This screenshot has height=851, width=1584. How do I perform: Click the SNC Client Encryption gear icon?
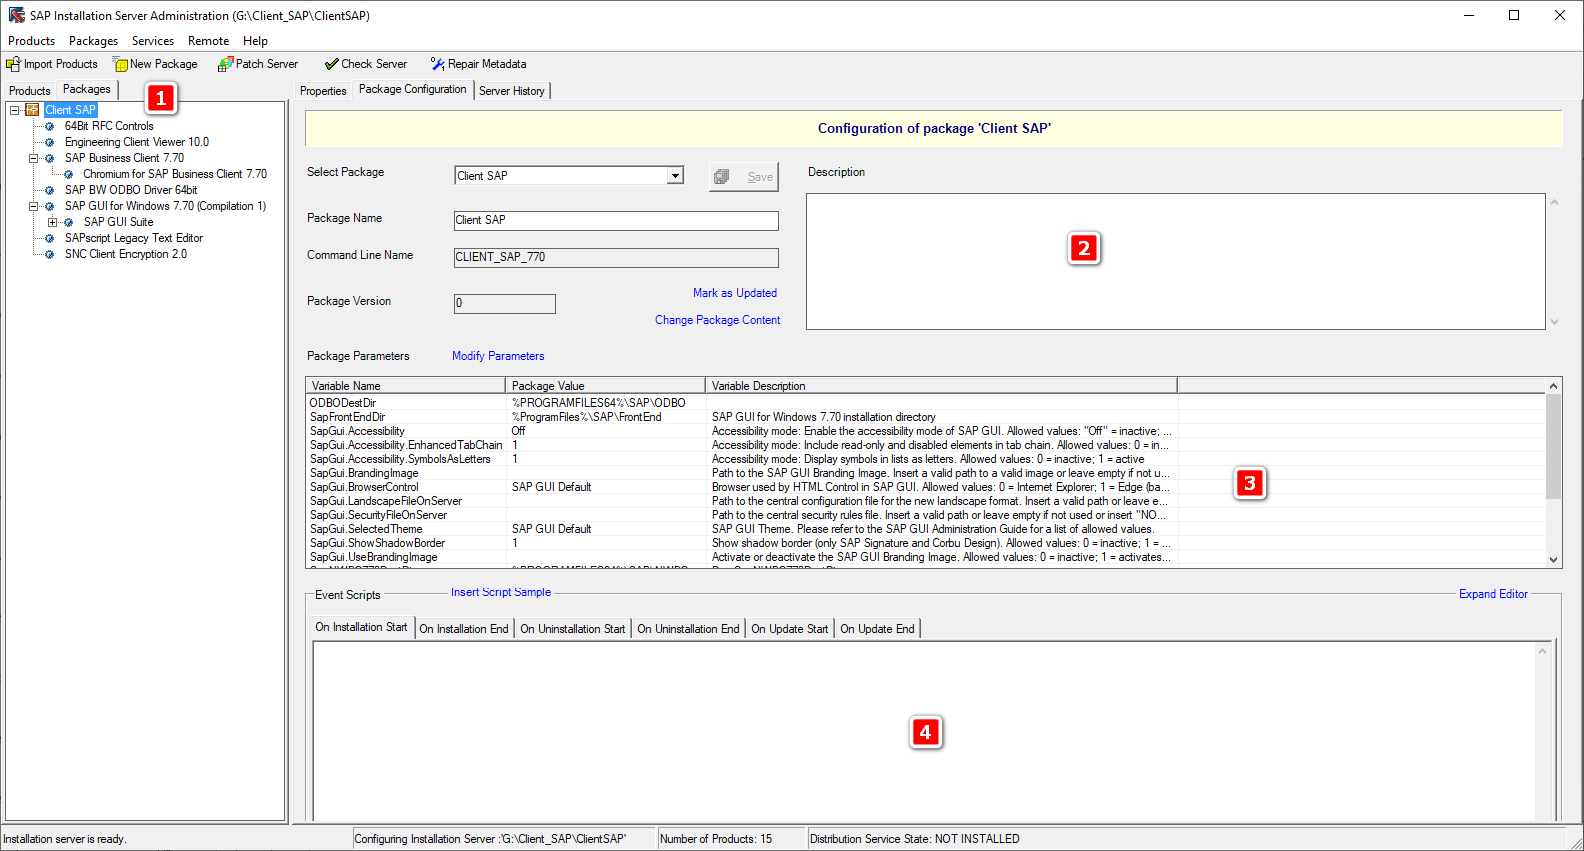pos(50,254)
